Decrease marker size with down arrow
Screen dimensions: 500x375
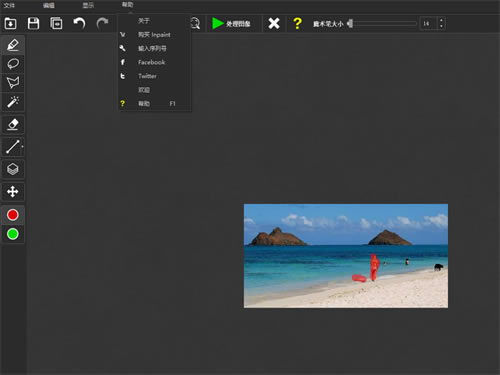point(441,27)
